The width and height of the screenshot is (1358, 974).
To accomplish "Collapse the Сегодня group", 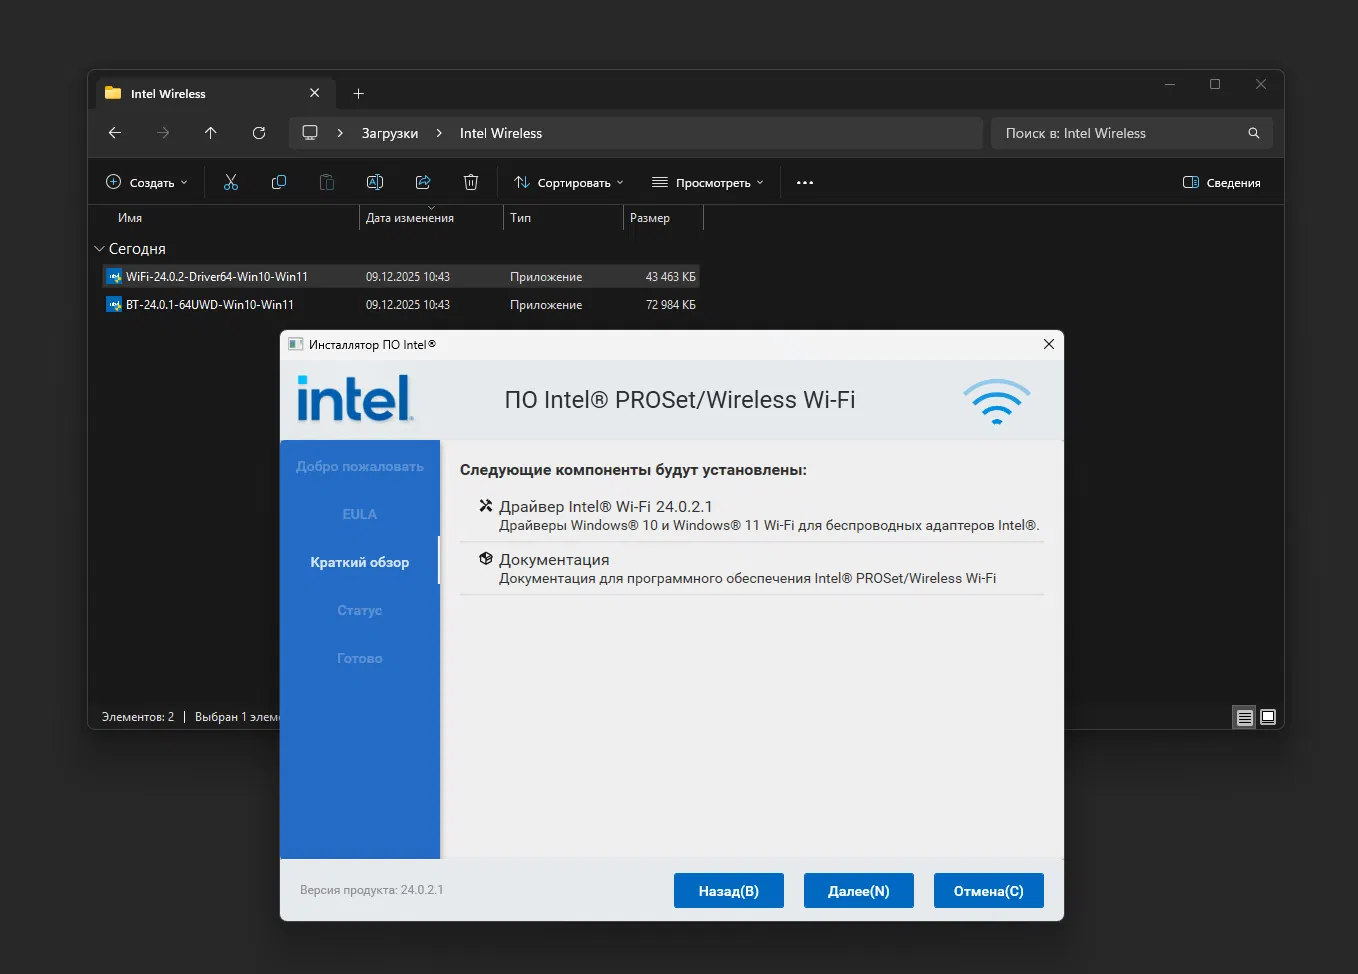I will tap(99, 249).
